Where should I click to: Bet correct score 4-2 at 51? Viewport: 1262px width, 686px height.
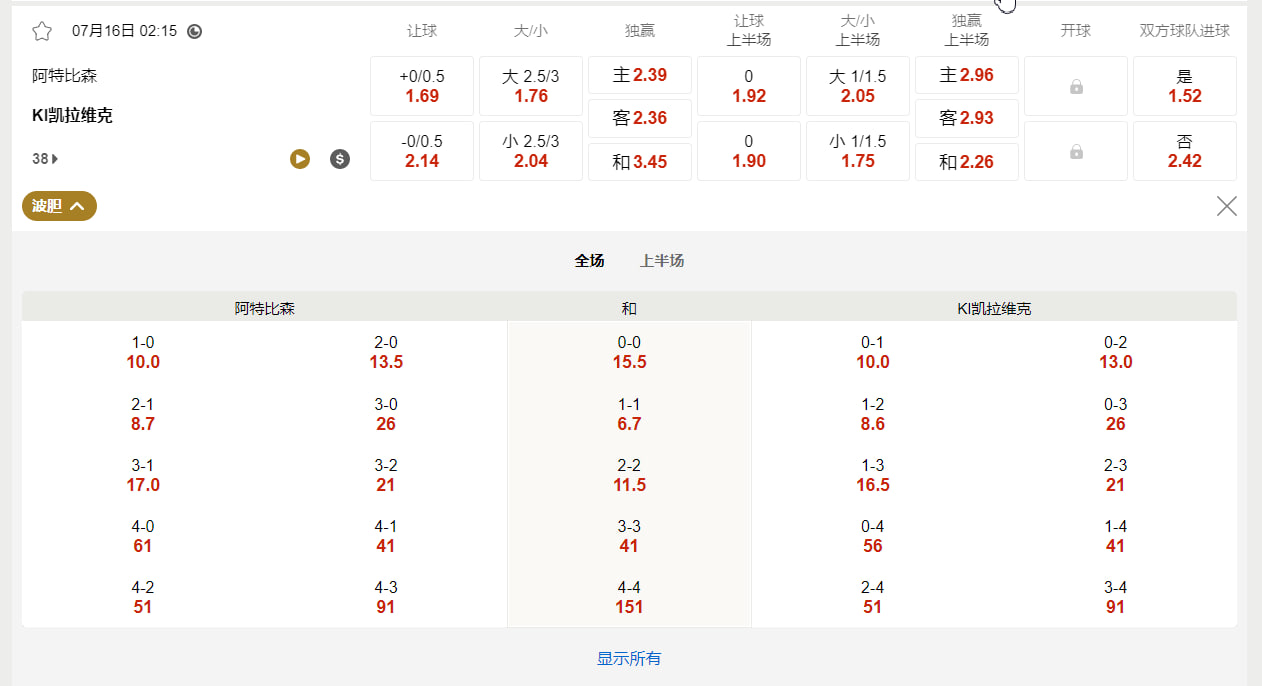tap(143, 597)
